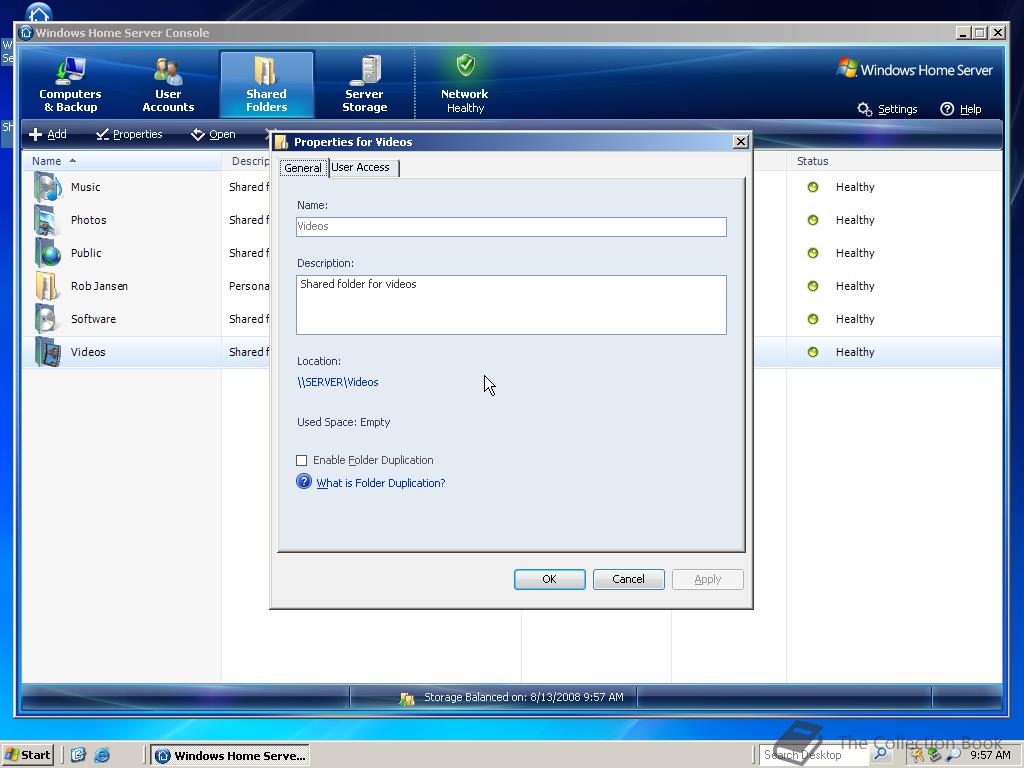This screenshot has height=768, width=1024.
Task: Click the Healthy status dot for Rob Jansen
Action: pos(813,286)
